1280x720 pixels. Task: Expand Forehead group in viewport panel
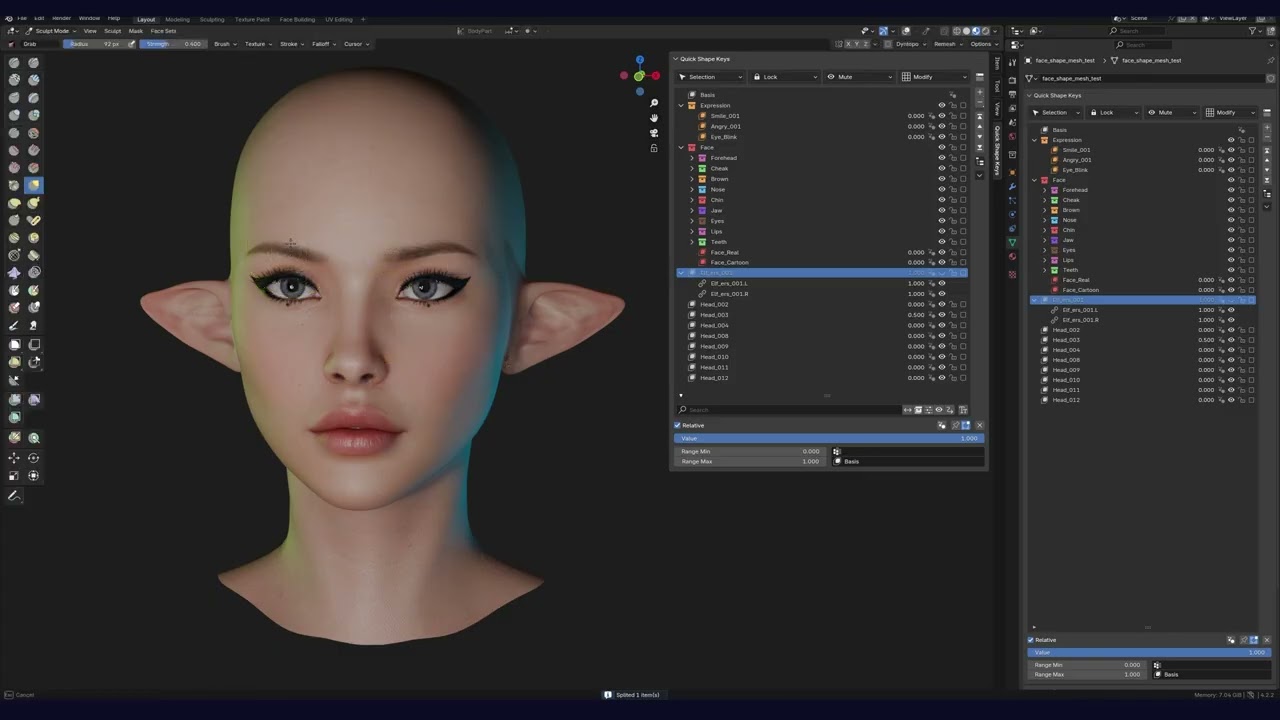(x=691, y=158)
